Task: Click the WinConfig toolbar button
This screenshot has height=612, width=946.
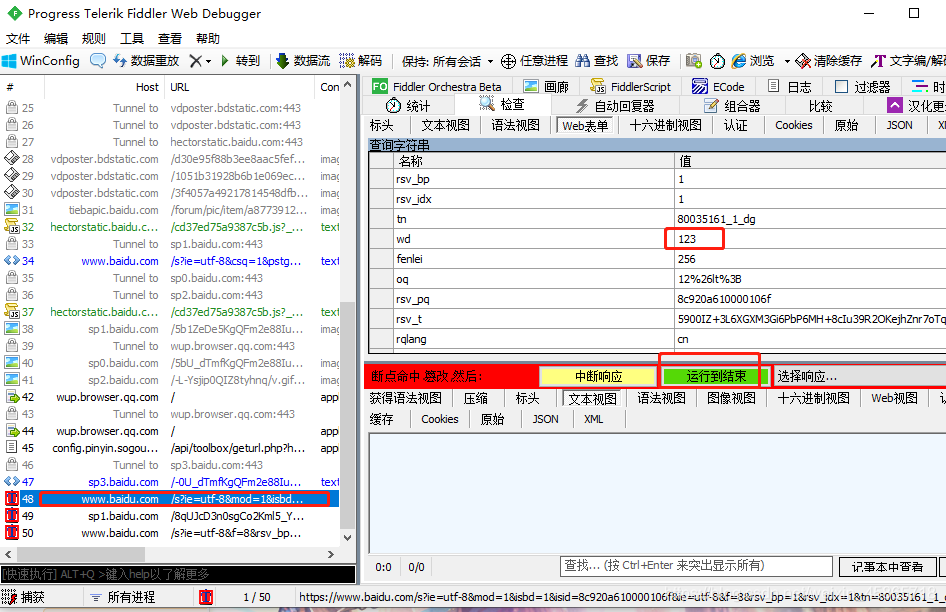Action: tap(41, 61)
